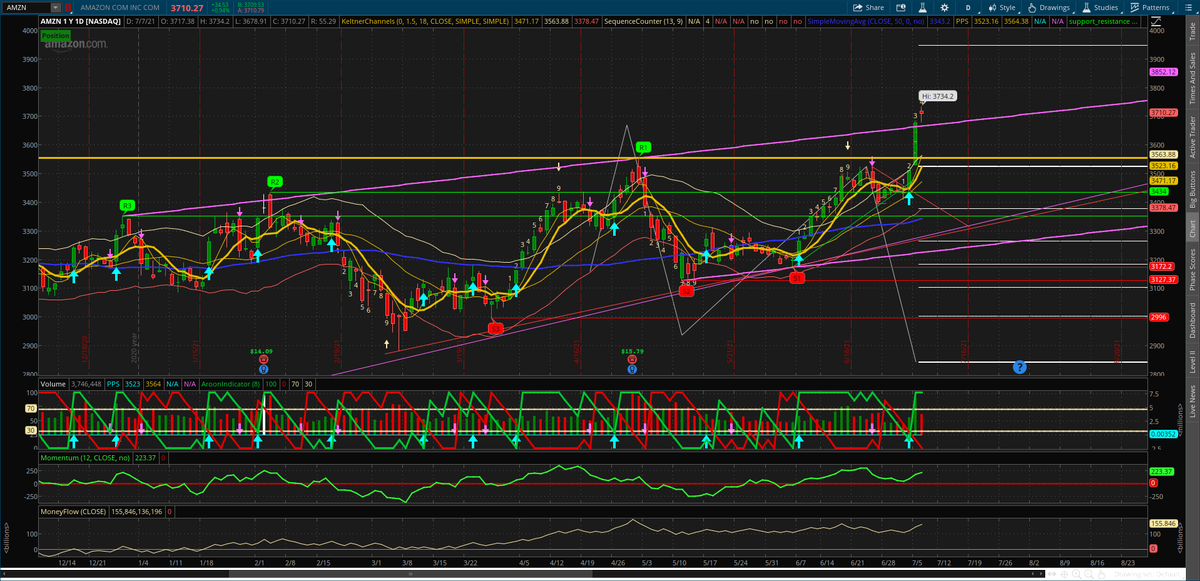Click the red S3 label near late March
This screenshot has height=581, width=1200.
point(494,328)
